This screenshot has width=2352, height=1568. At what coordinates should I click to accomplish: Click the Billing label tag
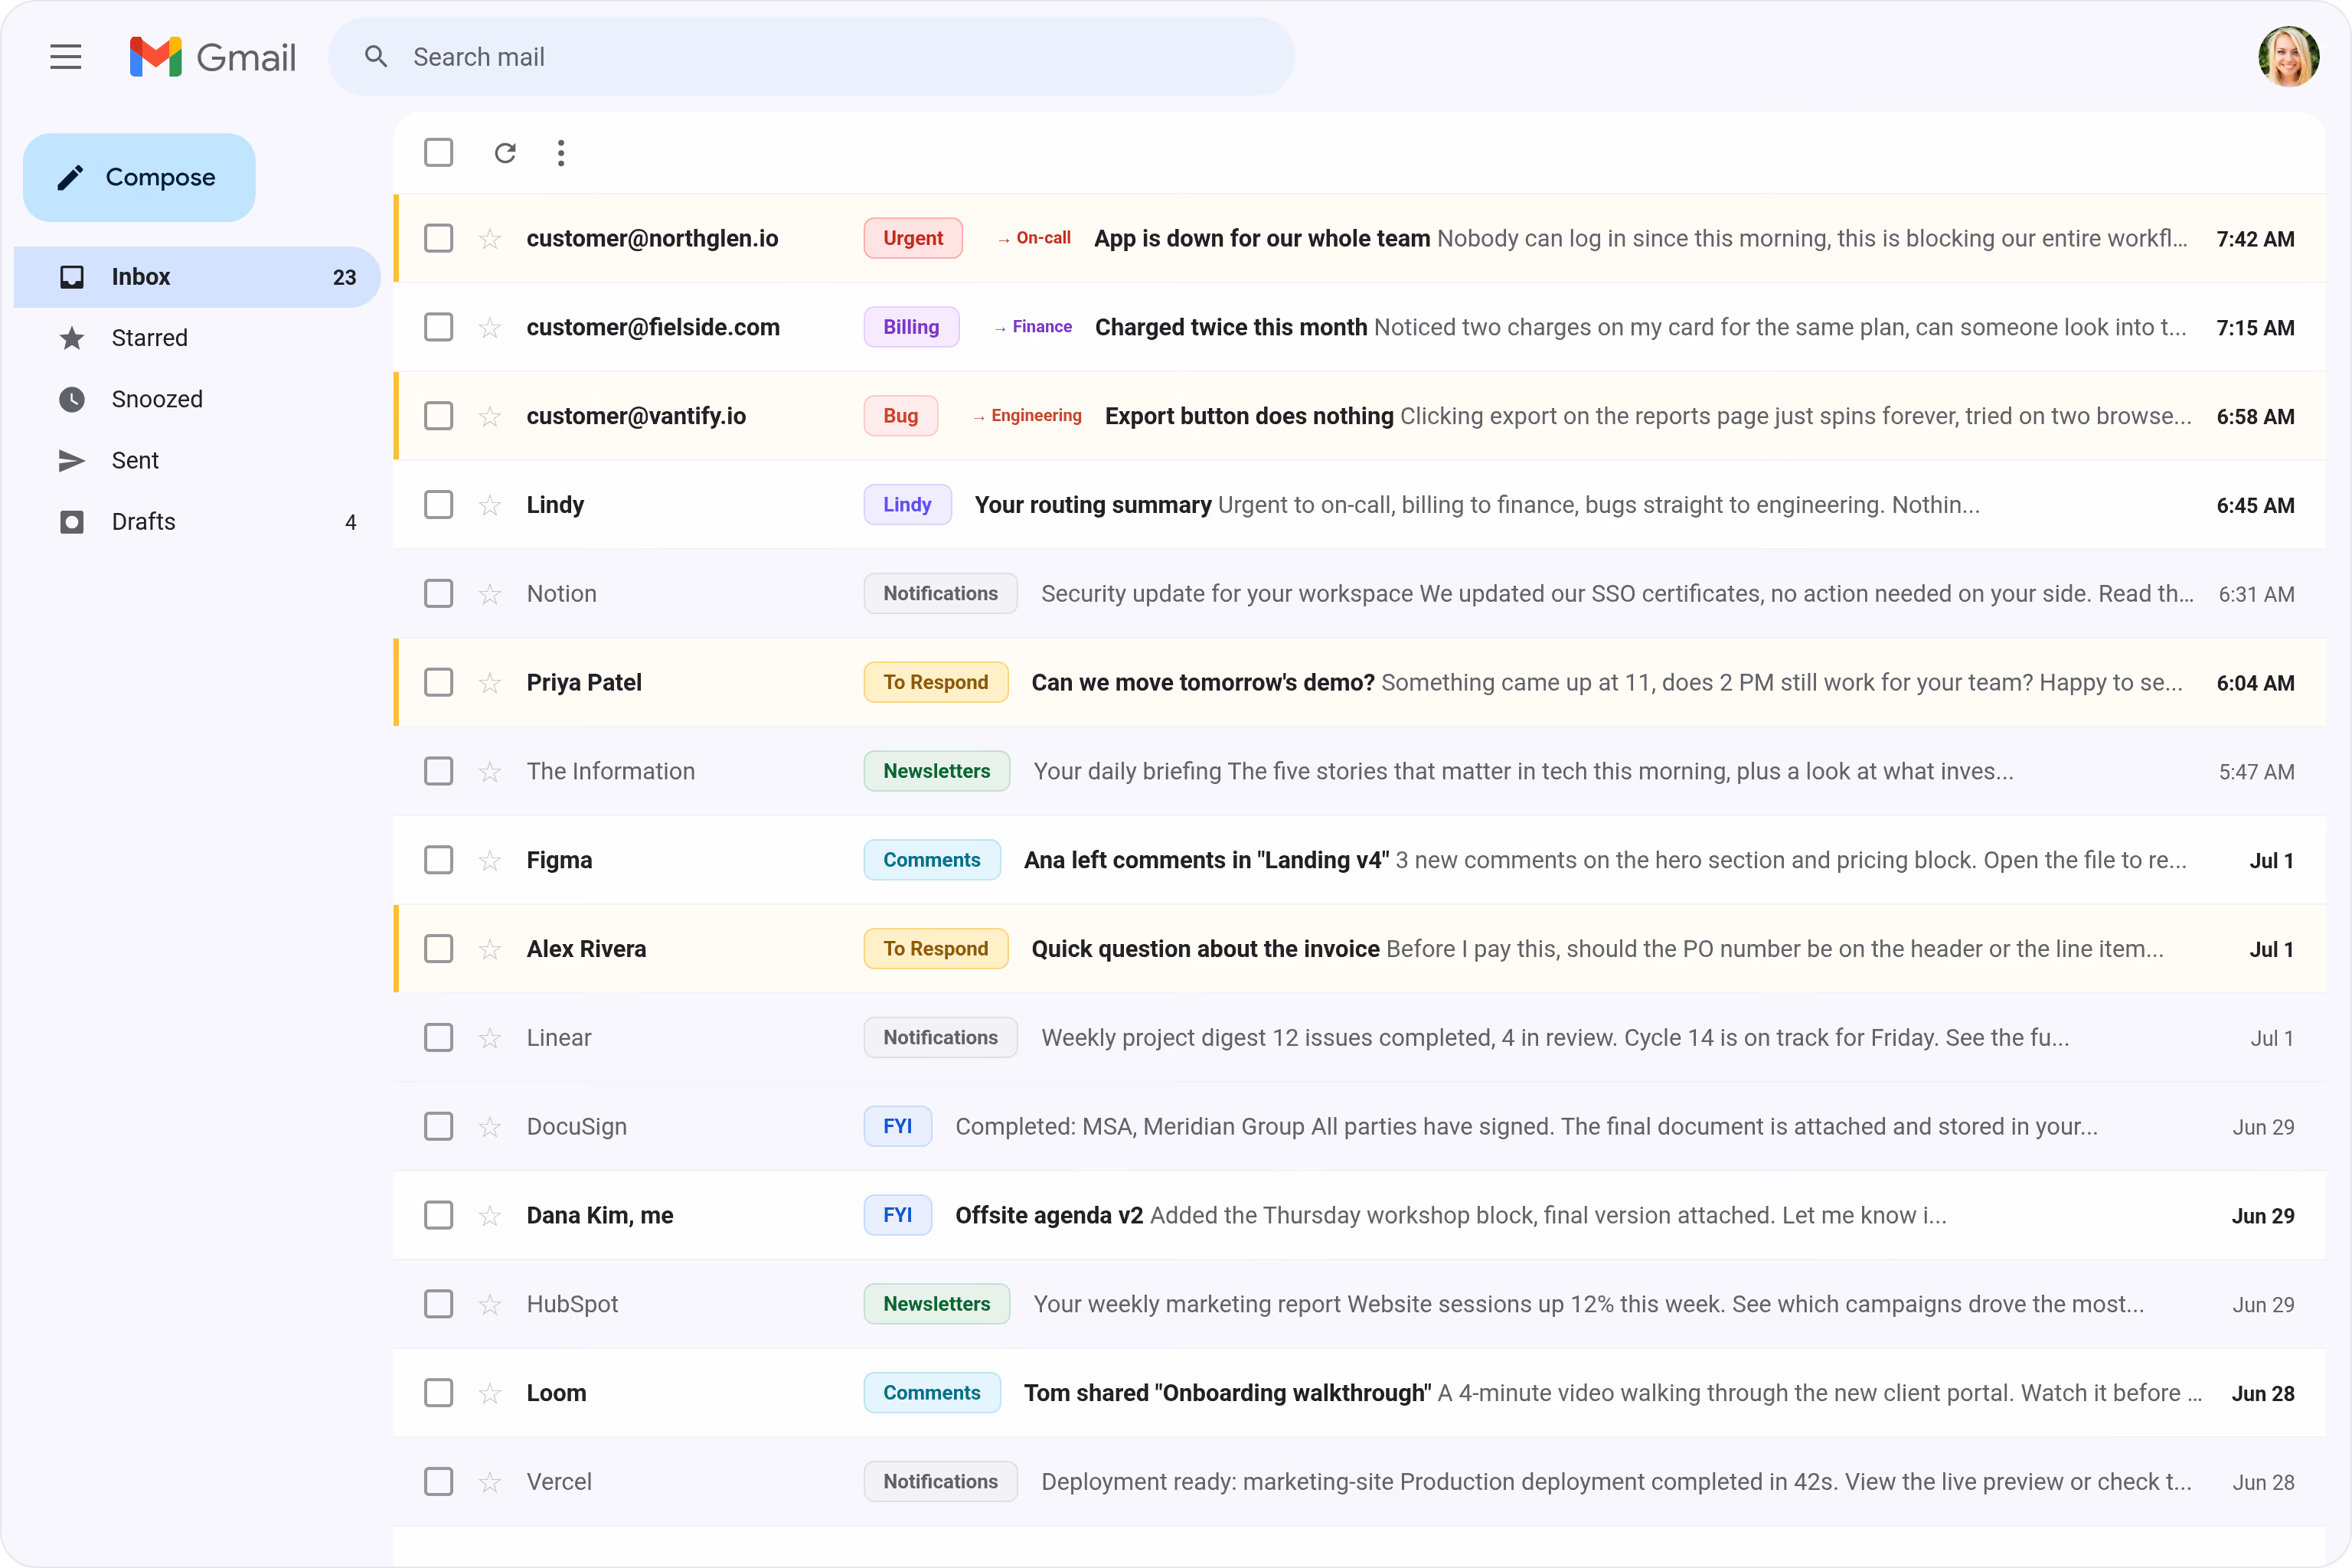tap(911, 328)
